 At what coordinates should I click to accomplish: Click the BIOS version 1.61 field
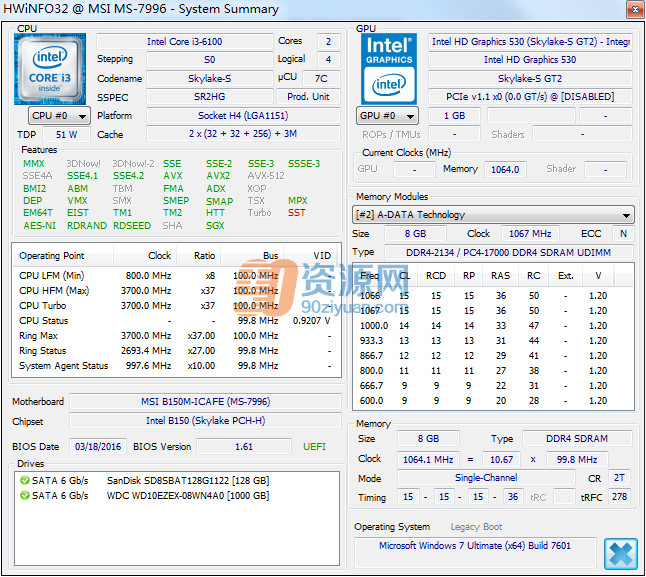tap(244, 446)
